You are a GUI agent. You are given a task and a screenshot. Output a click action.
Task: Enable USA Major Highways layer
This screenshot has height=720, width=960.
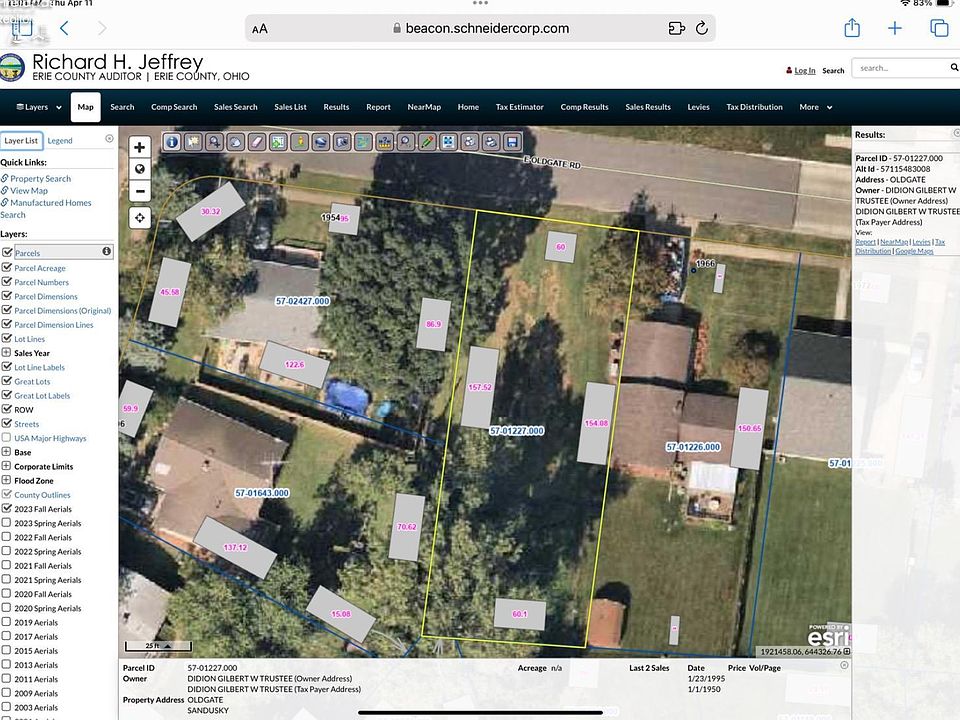point(6,438)
